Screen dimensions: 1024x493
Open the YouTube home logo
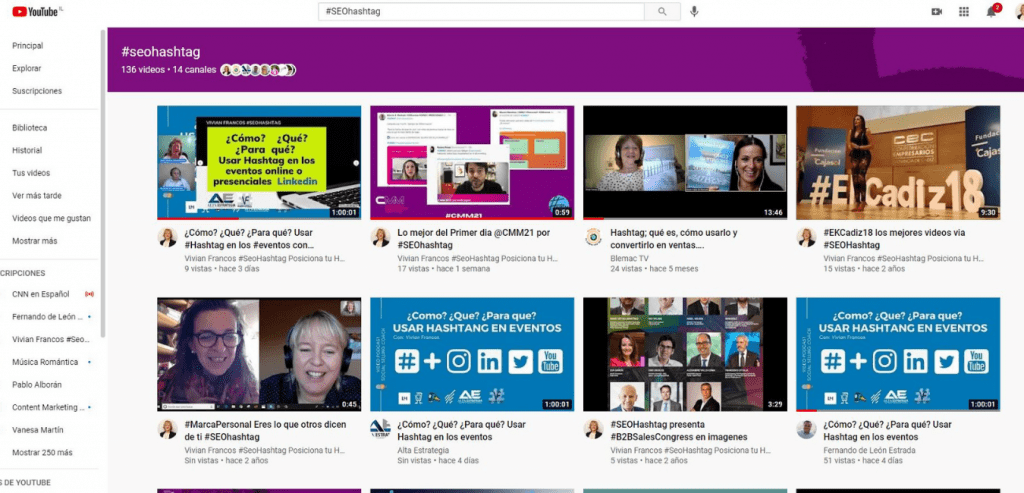(37, 11)
